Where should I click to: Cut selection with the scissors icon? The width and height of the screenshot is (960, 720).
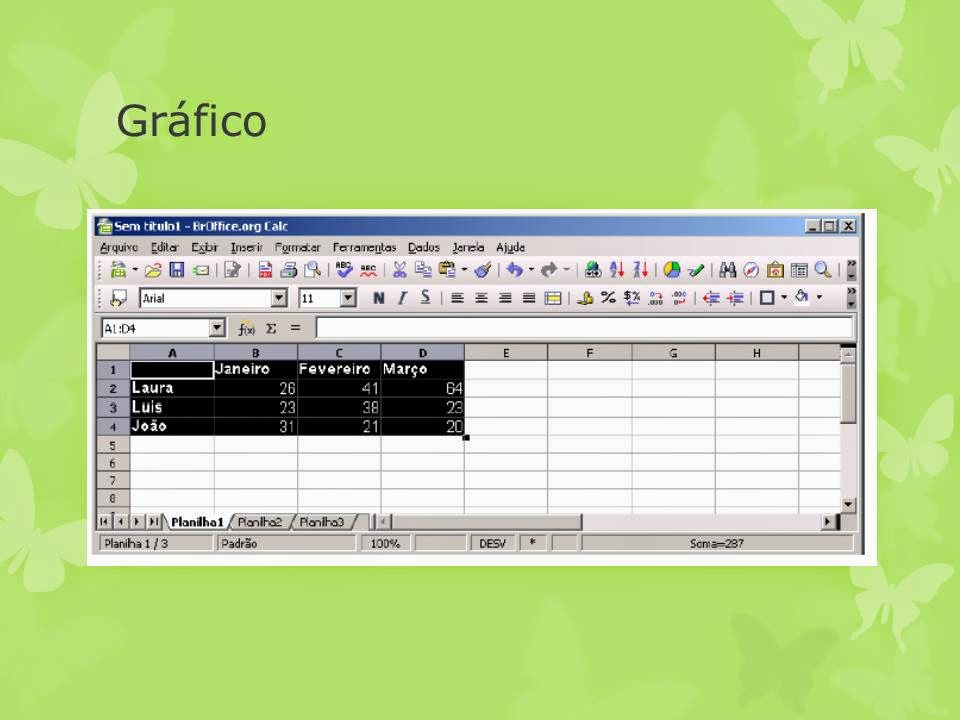tap(400, 270)
